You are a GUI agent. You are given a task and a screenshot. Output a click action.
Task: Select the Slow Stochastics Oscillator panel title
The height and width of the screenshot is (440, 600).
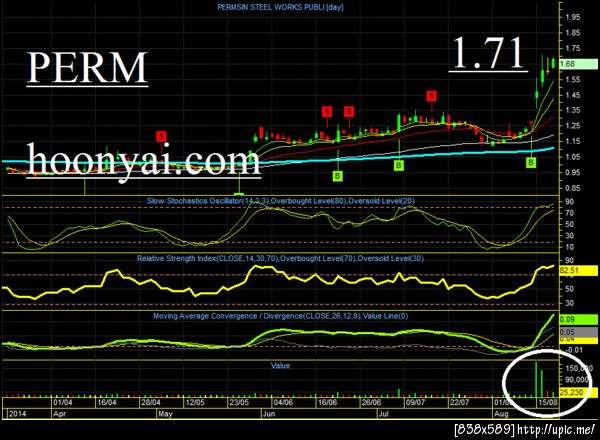(x=280, y=201)
